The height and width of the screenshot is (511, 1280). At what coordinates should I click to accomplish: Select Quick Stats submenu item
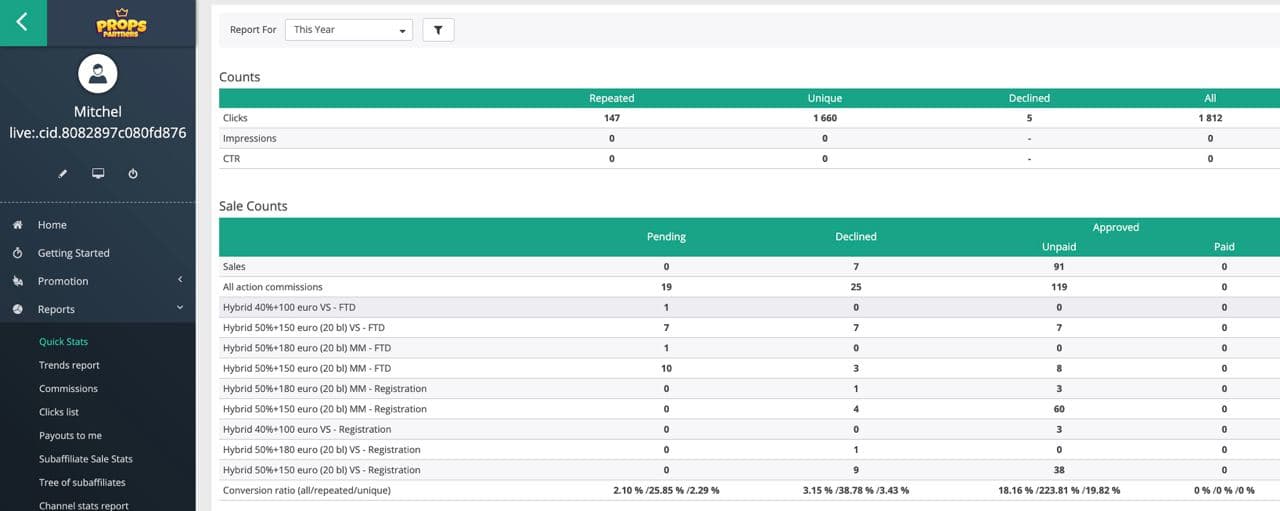pos(64,342)
